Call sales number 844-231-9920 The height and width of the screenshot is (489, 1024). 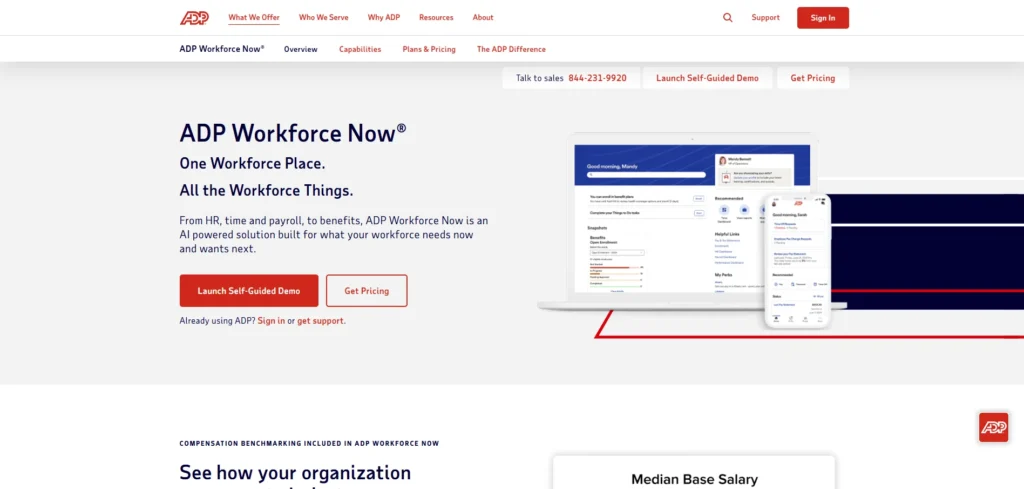[x=598, y=78]
